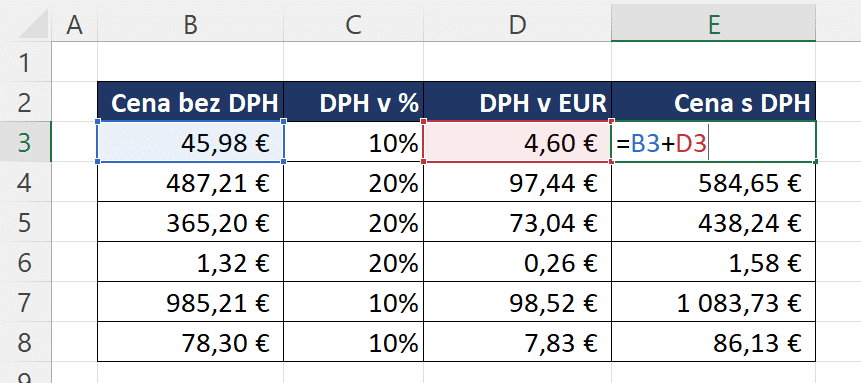Click cell B3 containing 45,98 €

click(x=191, y=142)
